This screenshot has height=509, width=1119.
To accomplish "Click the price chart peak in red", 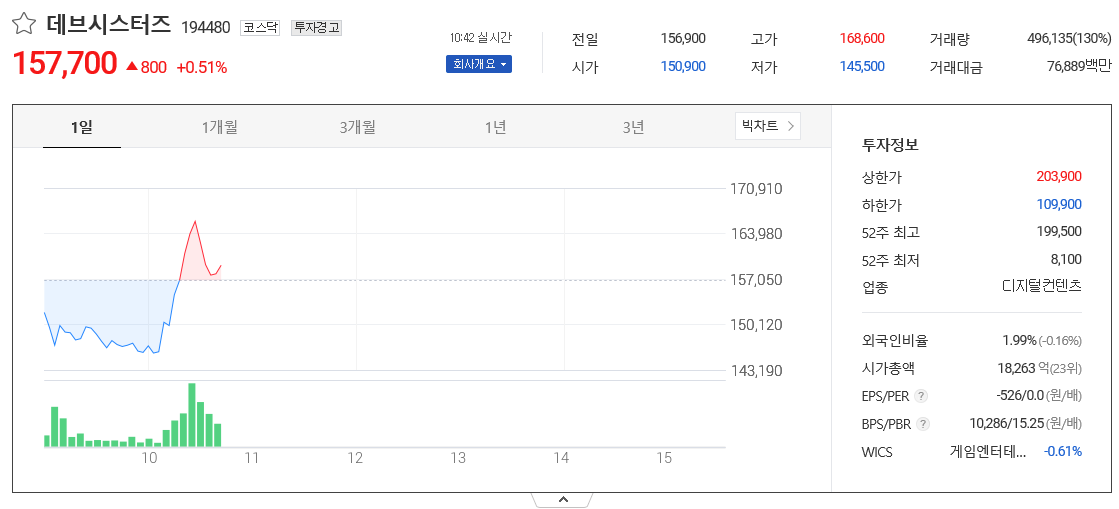I will 194,221.
